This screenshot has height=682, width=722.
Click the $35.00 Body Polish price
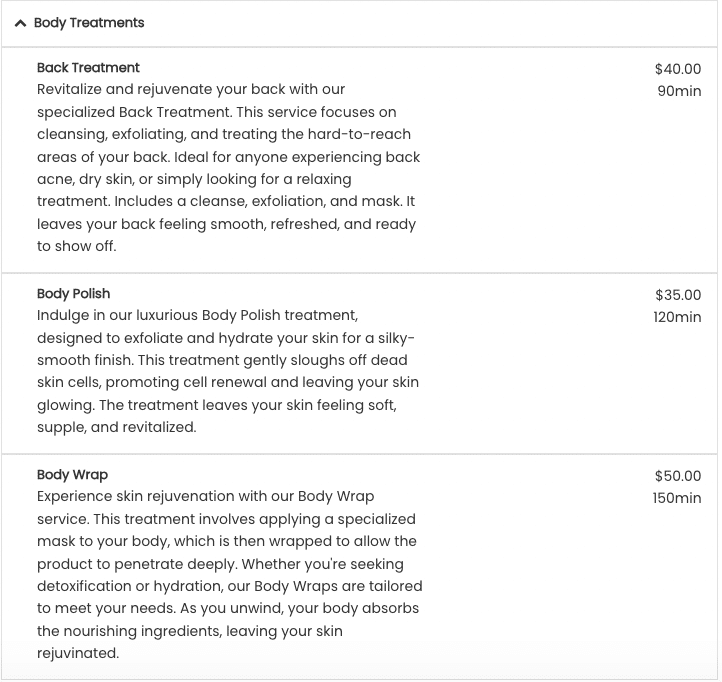(678, 295)
